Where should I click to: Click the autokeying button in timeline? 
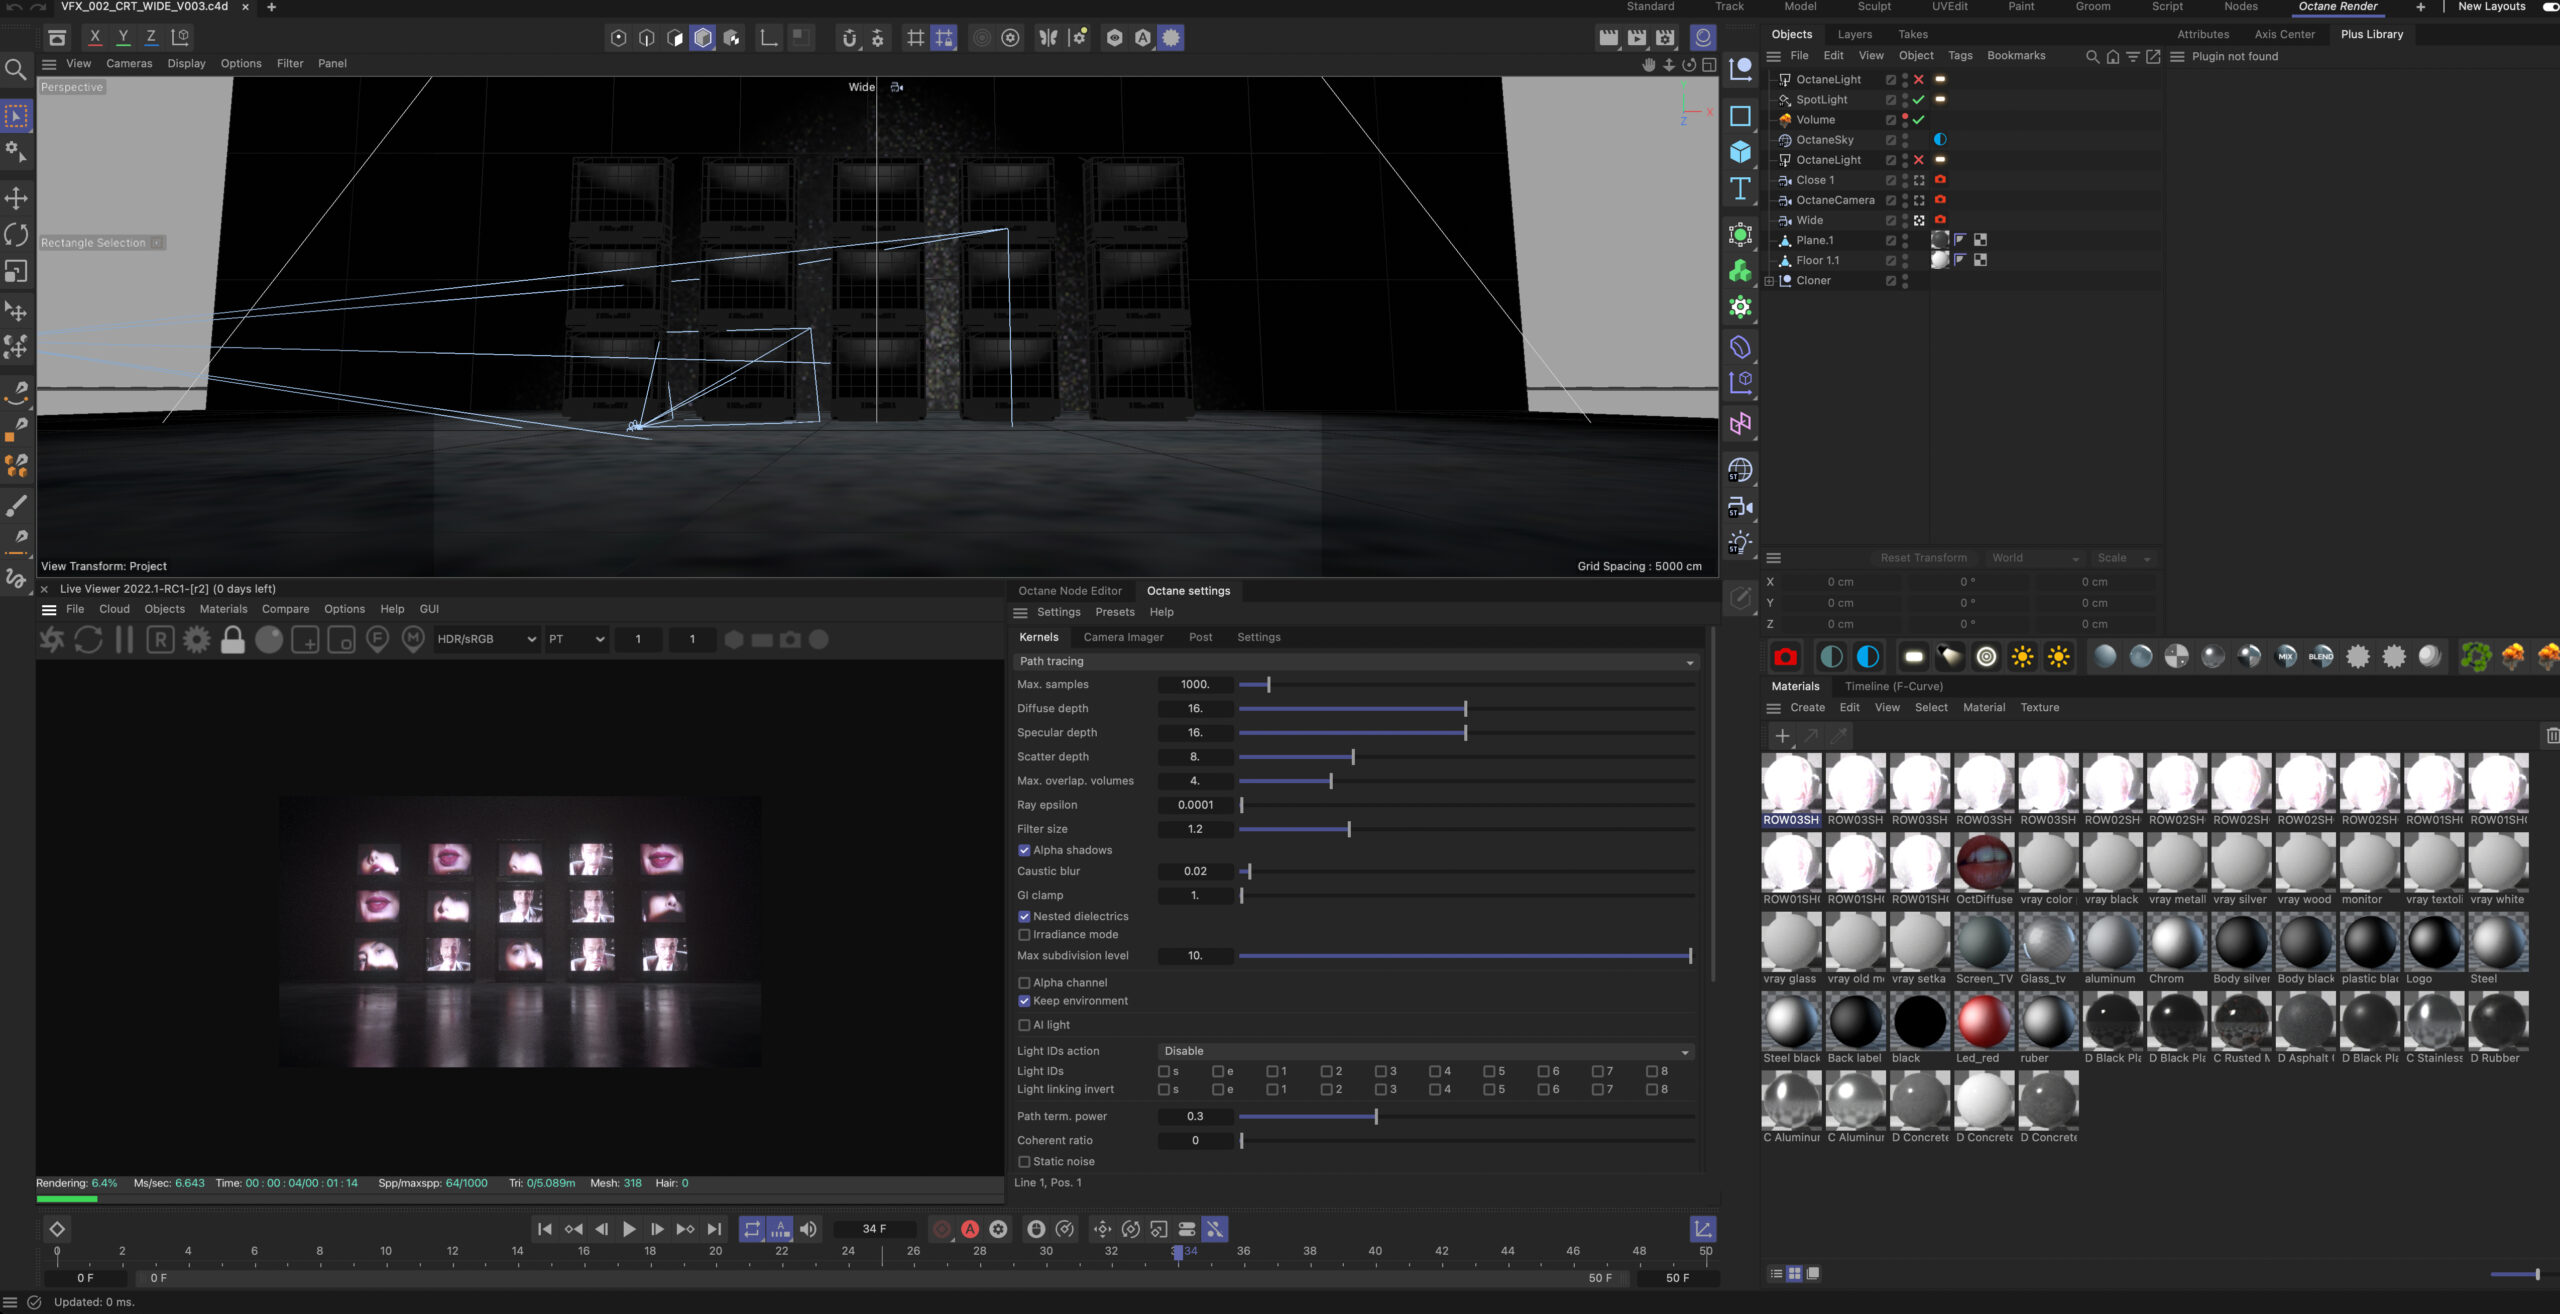tap(969, 1229)
